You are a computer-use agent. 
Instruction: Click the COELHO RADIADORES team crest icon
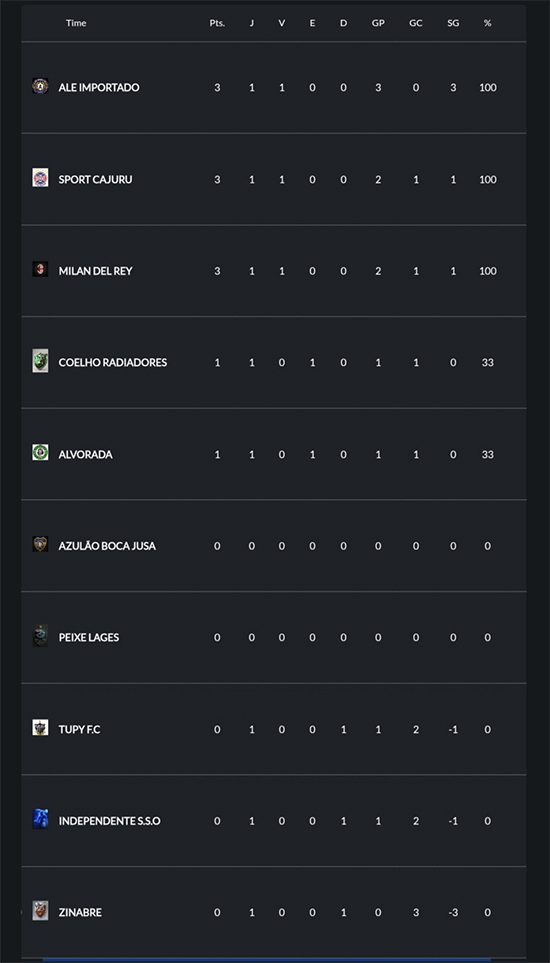pyautogui.click(x=40, y=361)
